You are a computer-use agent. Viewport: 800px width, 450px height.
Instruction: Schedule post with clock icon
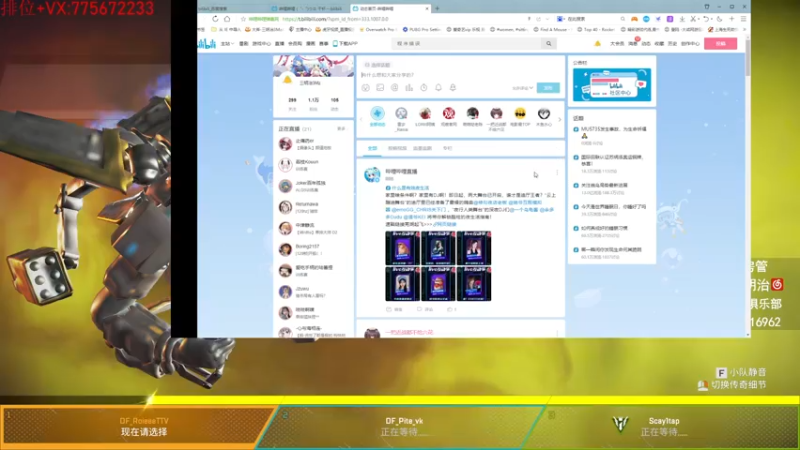pos(423,88)
